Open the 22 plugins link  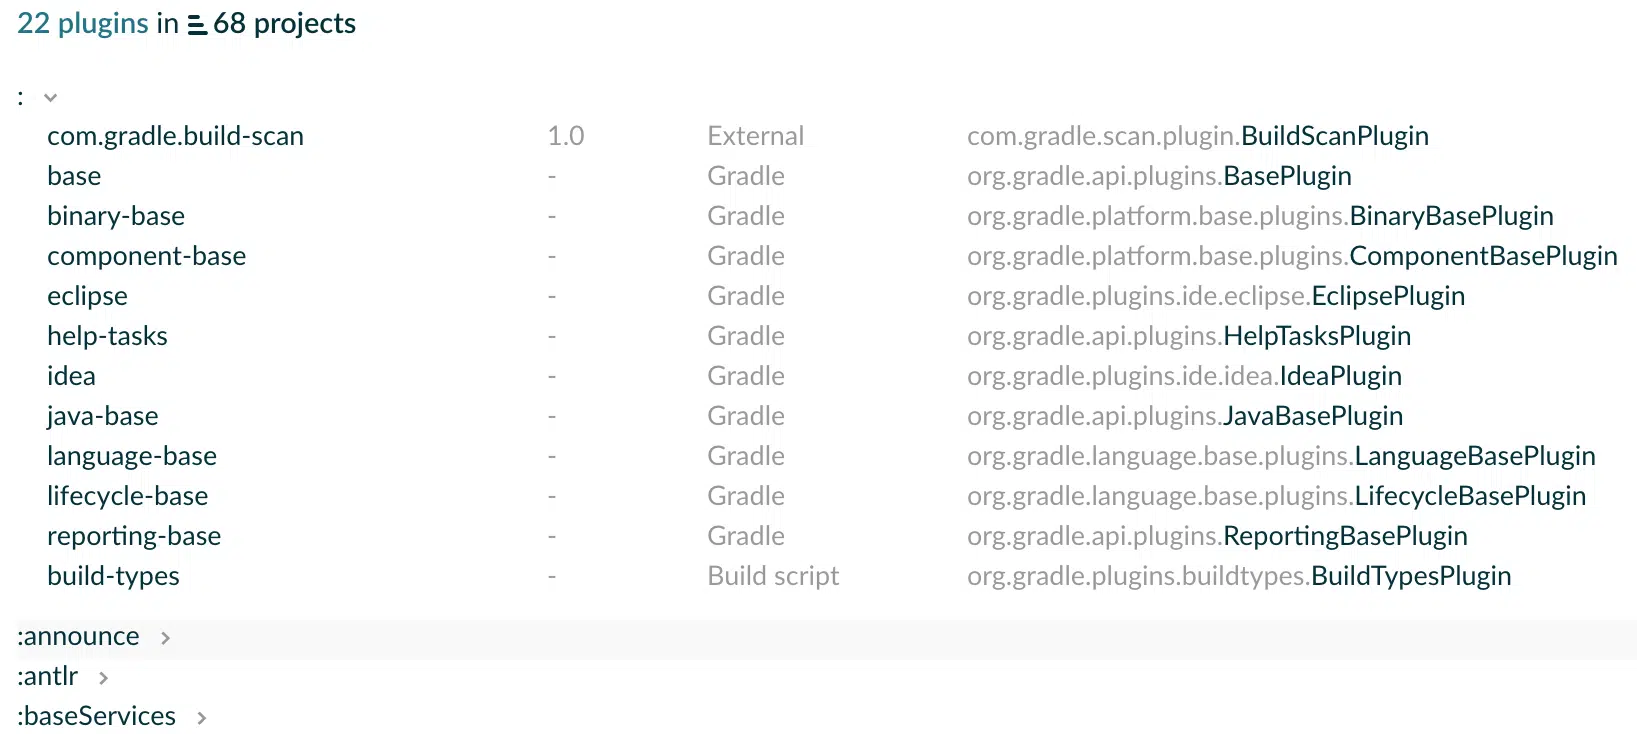[x=83, y=24]
